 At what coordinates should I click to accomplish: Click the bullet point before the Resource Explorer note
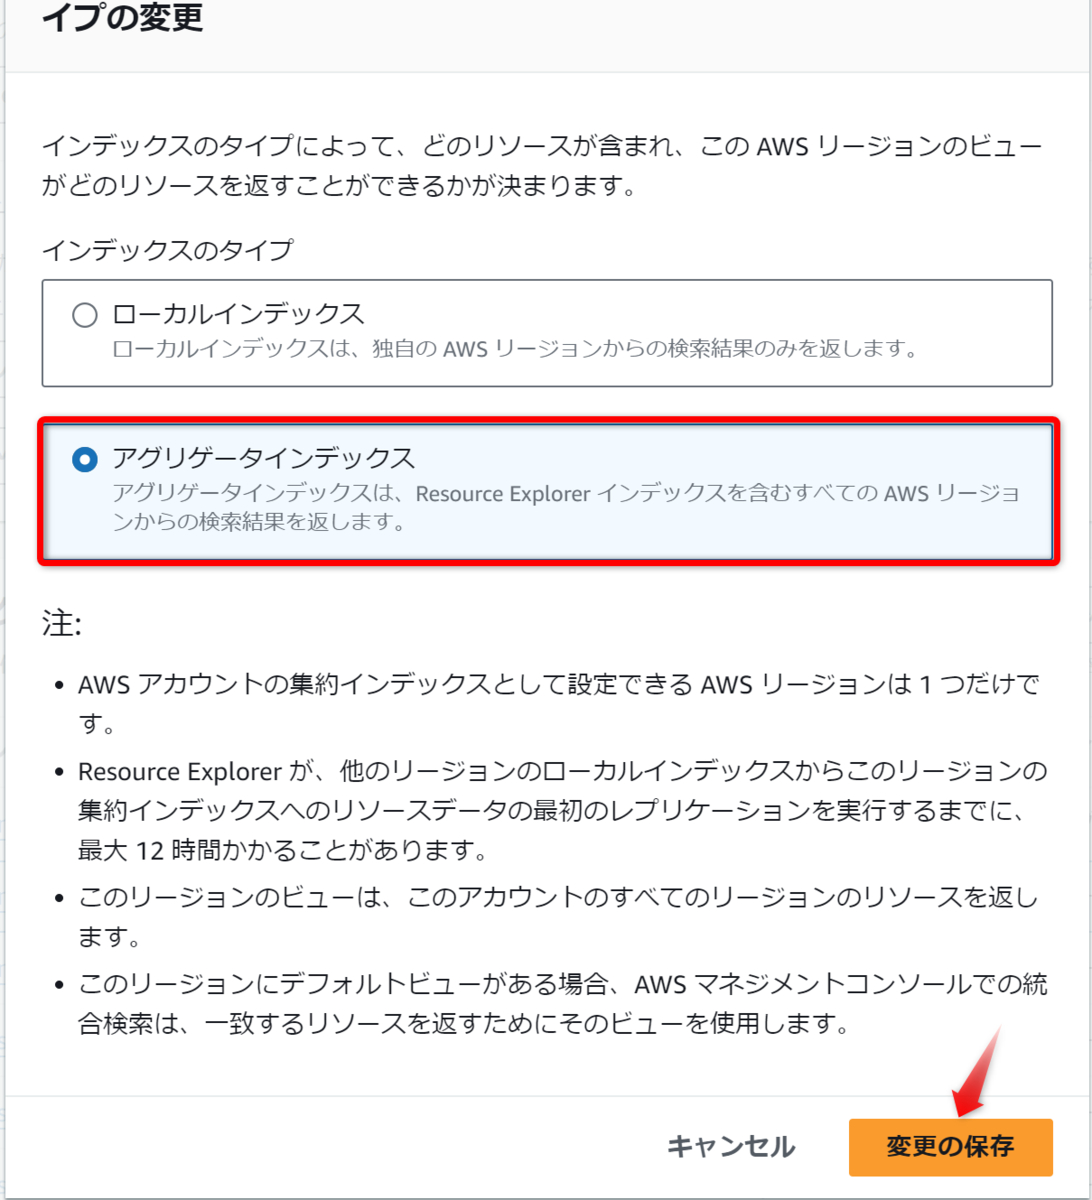pos(59,773)
